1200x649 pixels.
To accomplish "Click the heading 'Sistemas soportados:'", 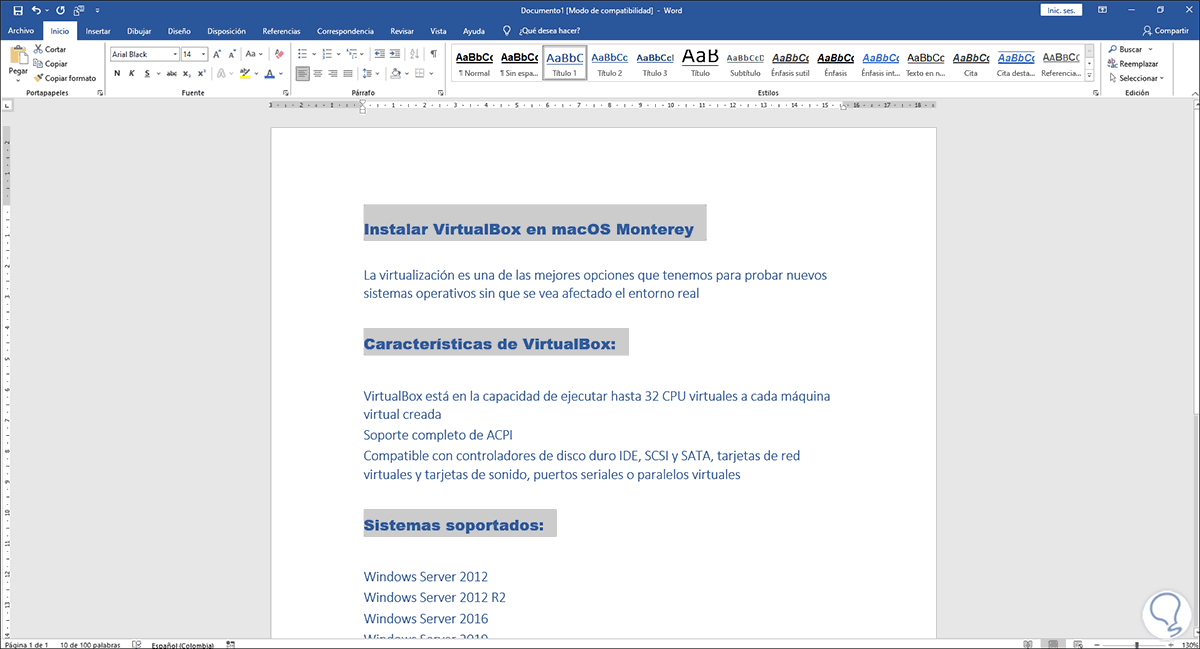I will point(454,524).
